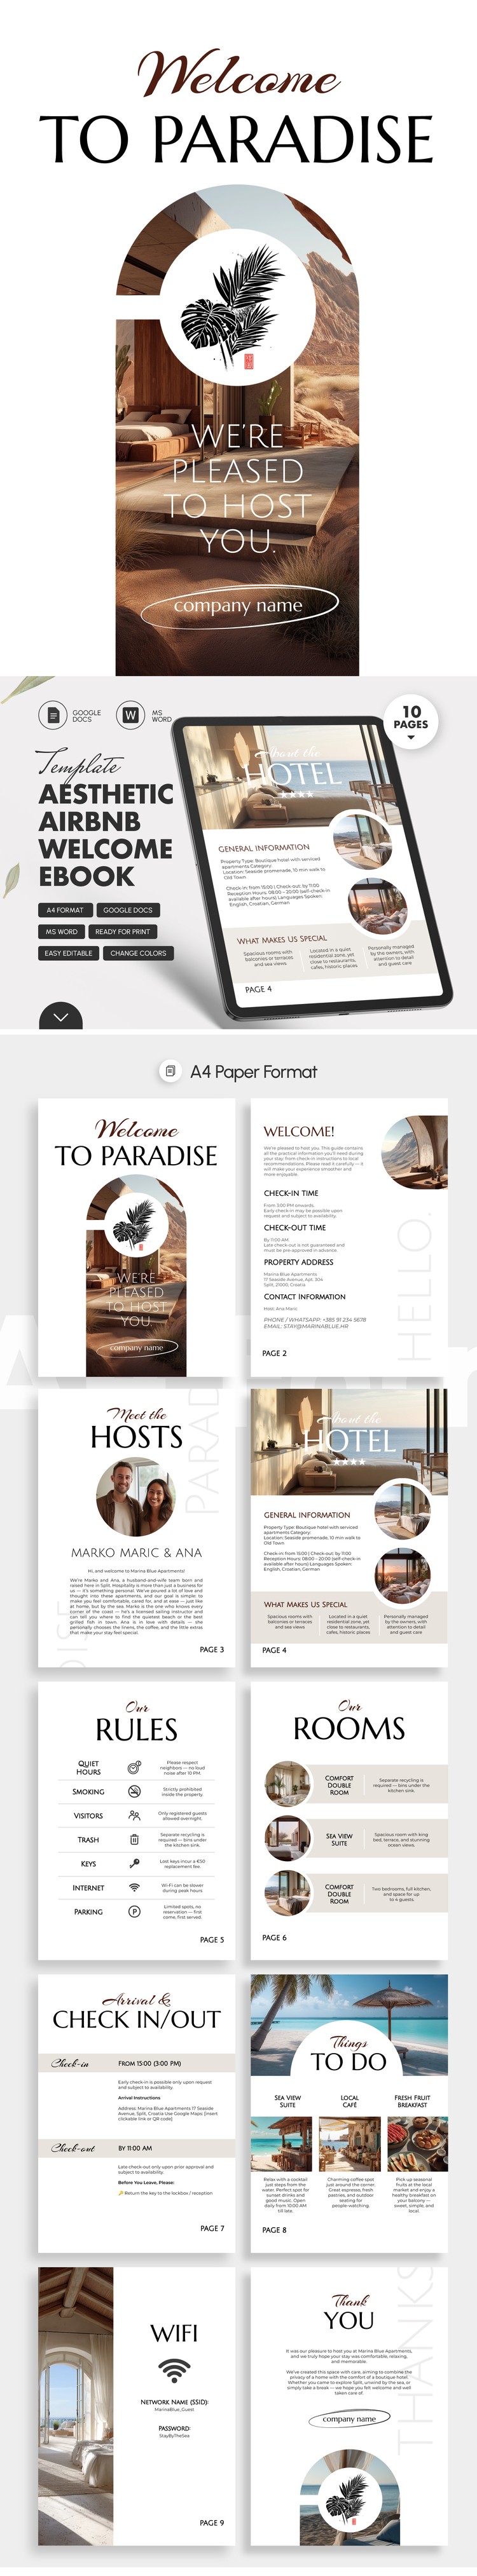The image size is (477, 2576).
Task: Click the Trash bin icon
Action: coord(134,1839)
